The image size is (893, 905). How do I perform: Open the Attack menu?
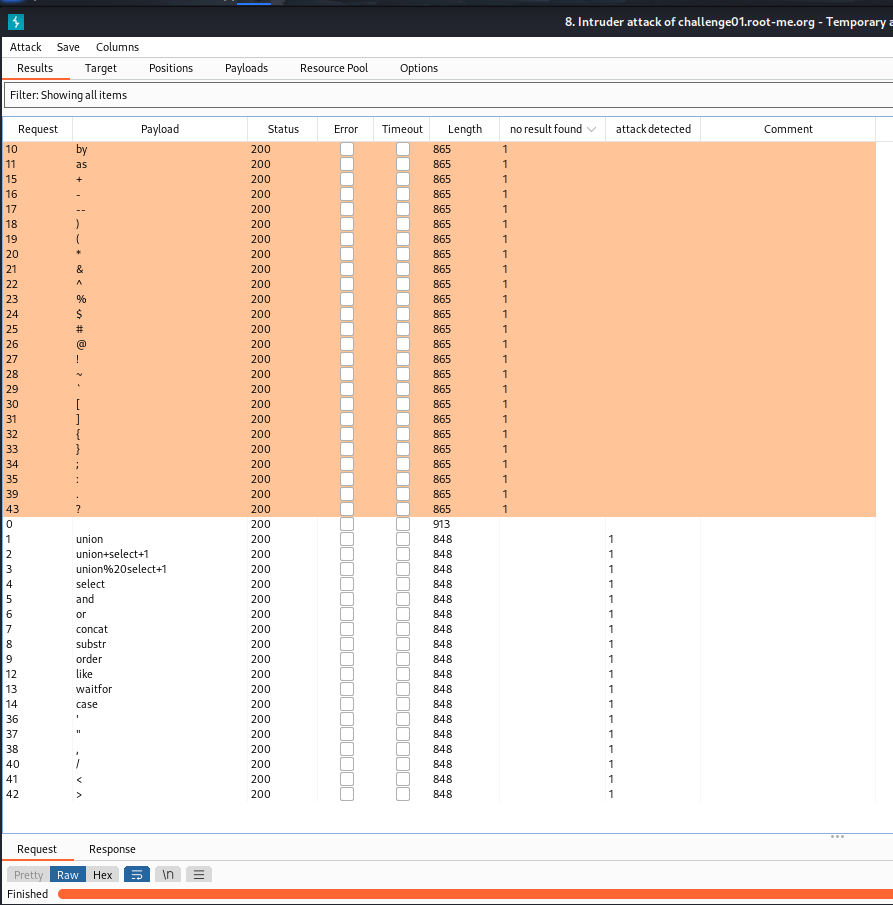tap(25, 47)
